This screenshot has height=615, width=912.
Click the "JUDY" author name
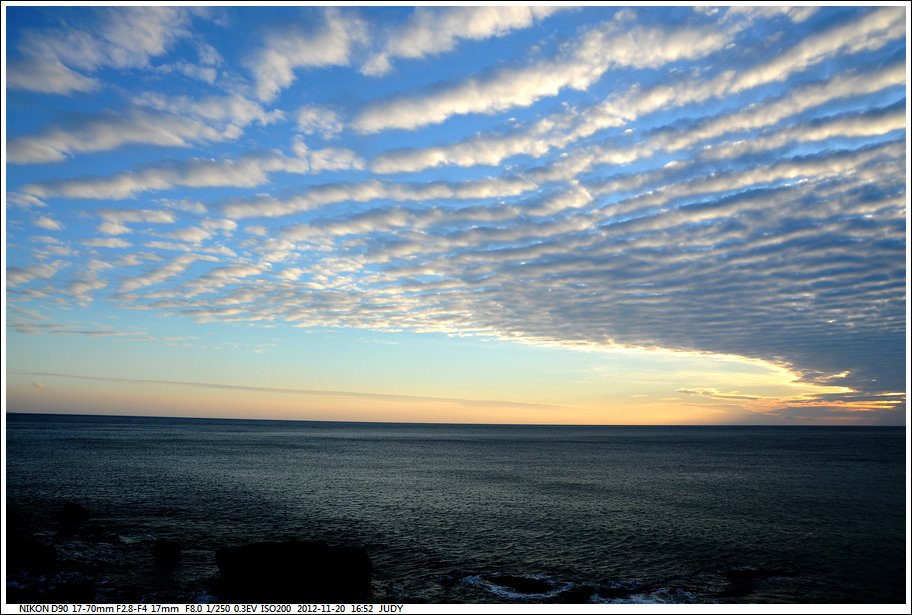391,609
